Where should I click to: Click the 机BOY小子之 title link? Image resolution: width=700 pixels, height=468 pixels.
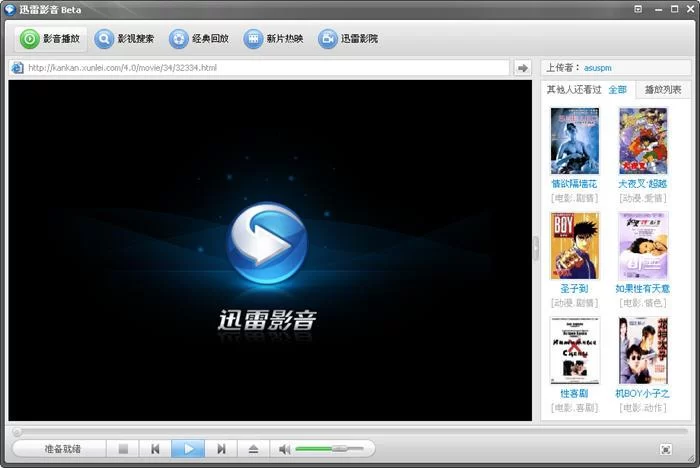click(642, 393)
